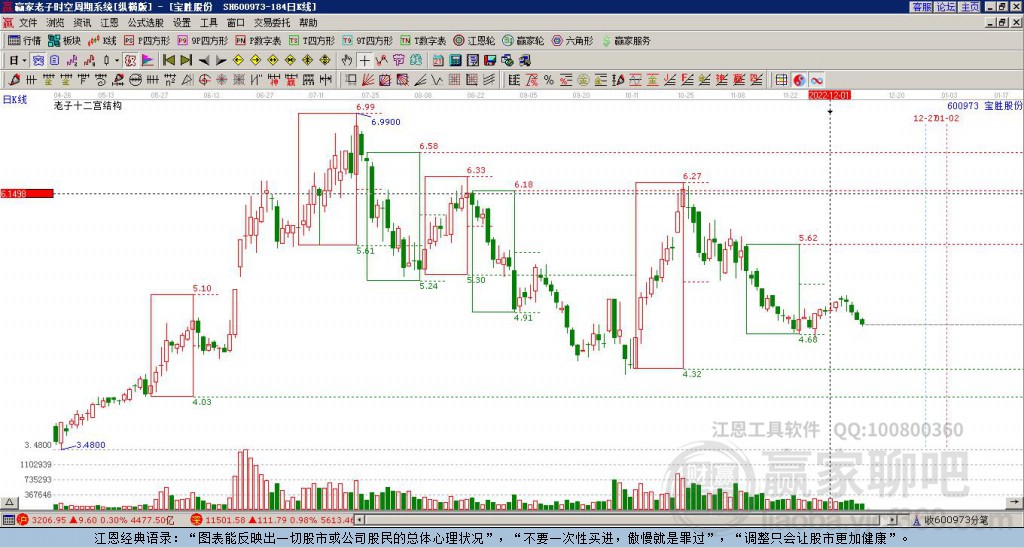Open the 文件 menu
1024x548 pixels.
click(x=28, y=23)
